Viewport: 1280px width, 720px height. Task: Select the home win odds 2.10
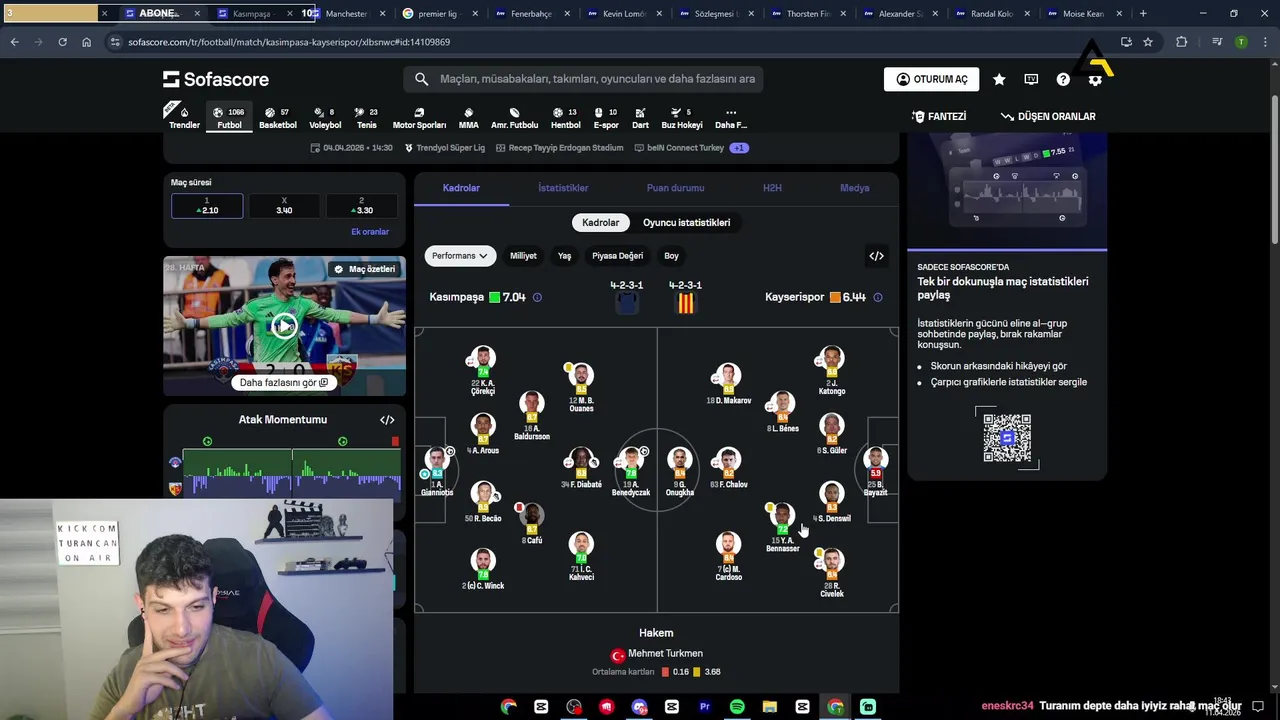pos(207,206)
